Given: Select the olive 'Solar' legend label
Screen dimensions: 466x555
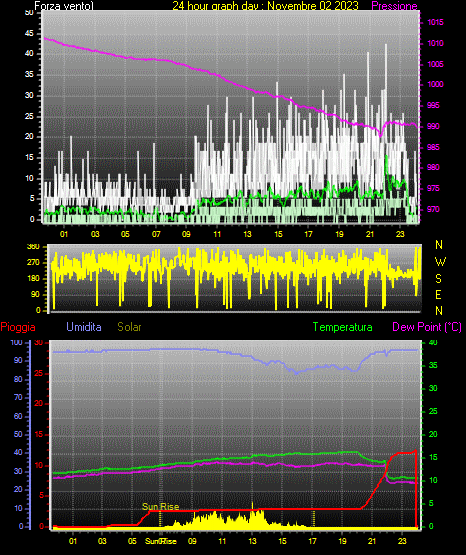Looking at the screenshot, I should [130, 327].
